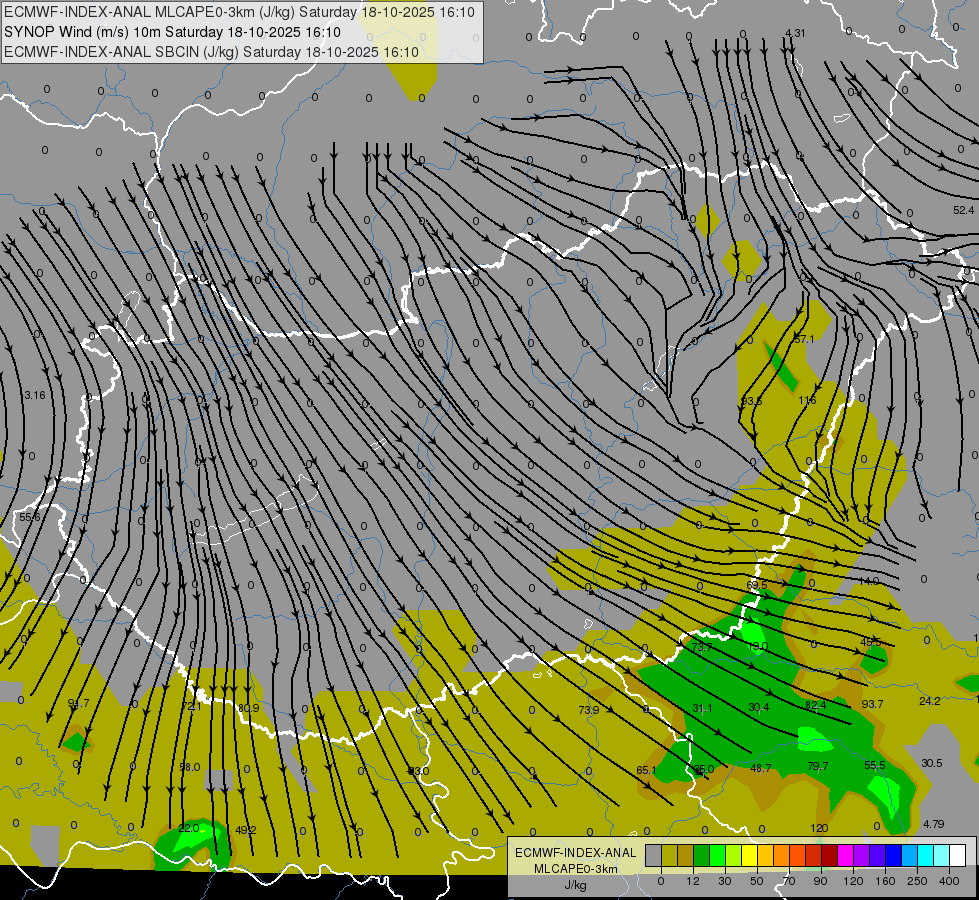Viewport: 979px width, 900px height.
Task: Select the magenta swatch in the color legend
Action: pyautogui.click(x=845, y=855)
